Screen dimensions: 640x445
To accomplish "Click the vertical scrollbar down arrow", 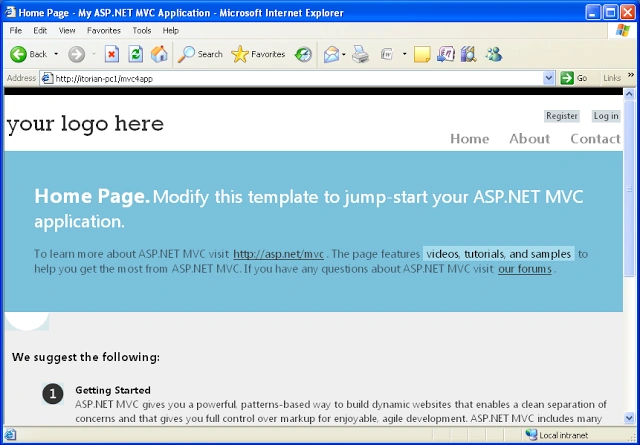I will [629, 418].
